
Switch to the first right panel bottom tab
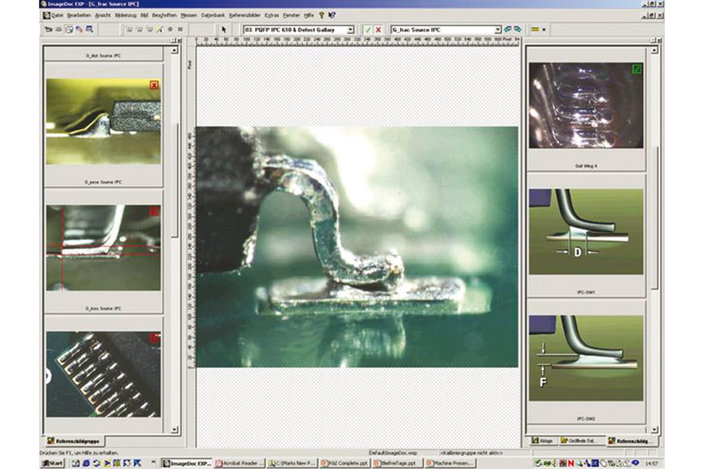tap(542, 441)
